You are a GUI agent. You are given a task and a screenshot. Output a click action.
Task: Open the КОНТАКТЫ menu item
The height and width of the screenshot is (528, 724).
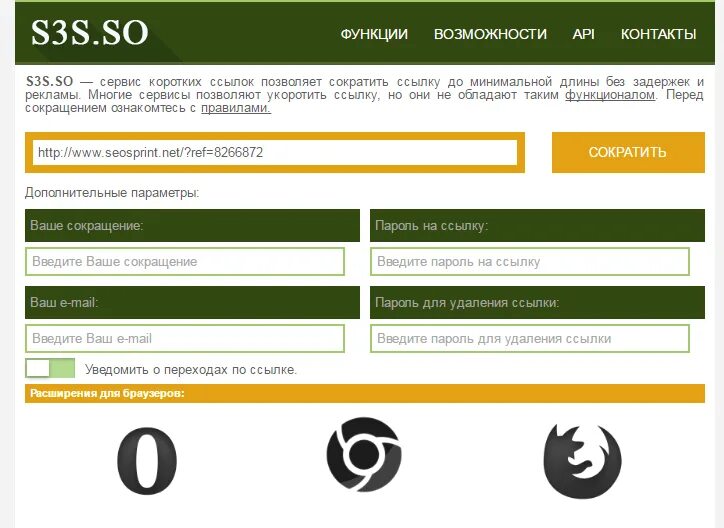click(x=658, y=34)
